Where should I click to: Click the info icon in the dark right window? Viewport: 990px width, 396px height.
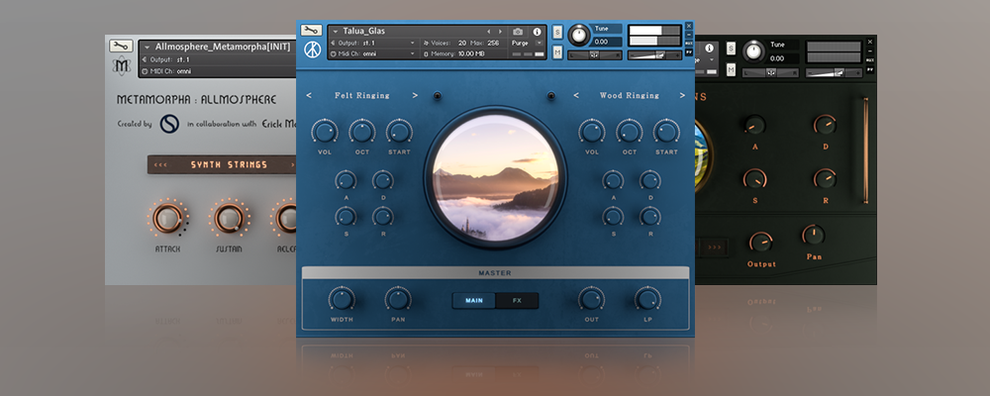[x=709, y=48]
